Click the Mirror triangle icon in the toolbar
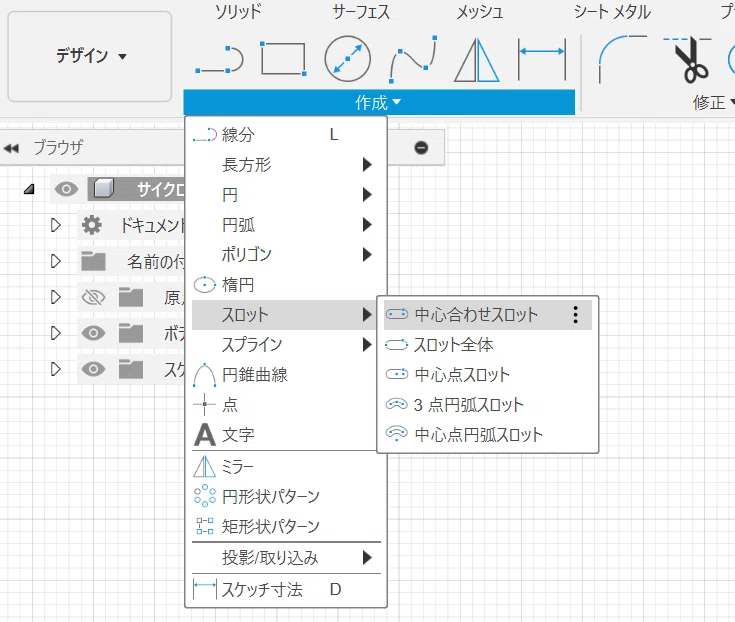The width and height of the screenshot is (735, 622). tap(477, 60)
